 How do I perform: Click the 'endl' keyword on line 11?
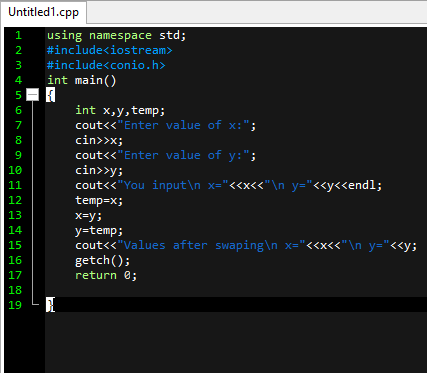(362, 185)
